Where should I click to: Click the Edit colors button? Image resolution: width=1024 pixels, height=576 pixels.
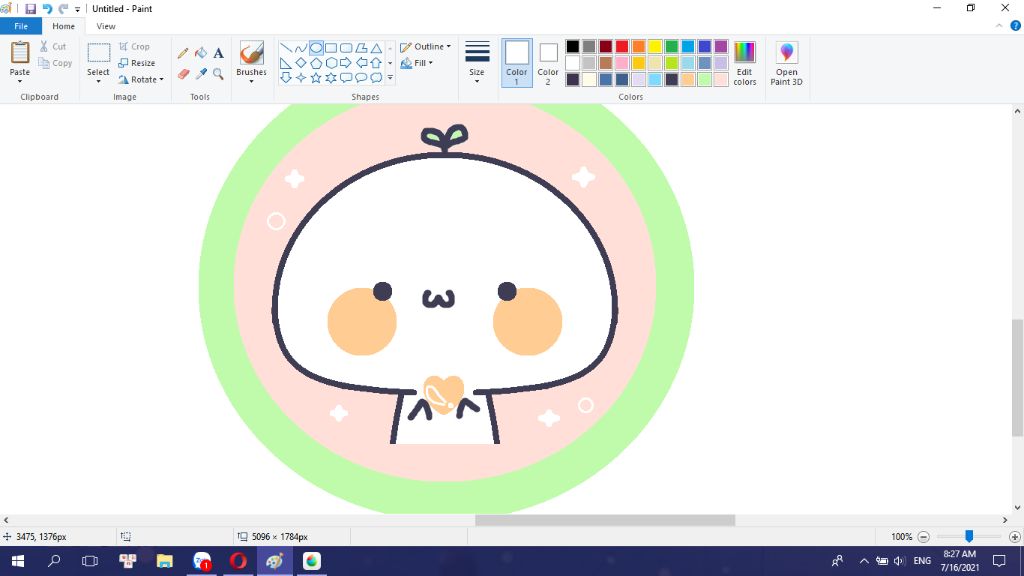(744, 63)
